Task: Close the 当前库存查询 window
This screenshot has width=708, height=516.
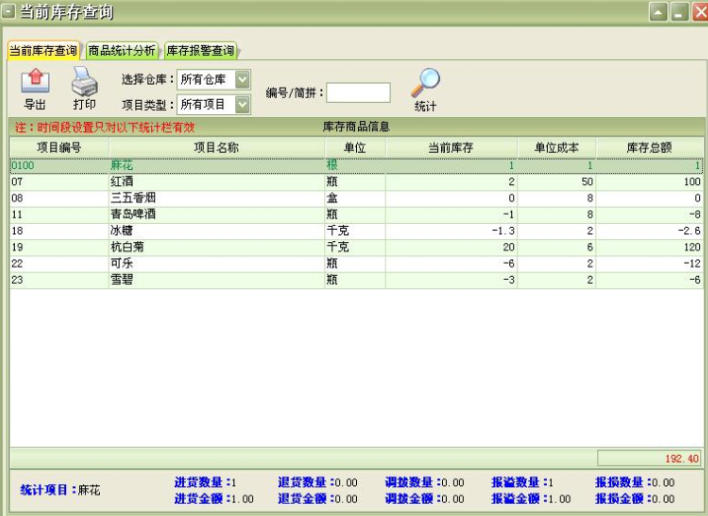Action: (700, 12)
